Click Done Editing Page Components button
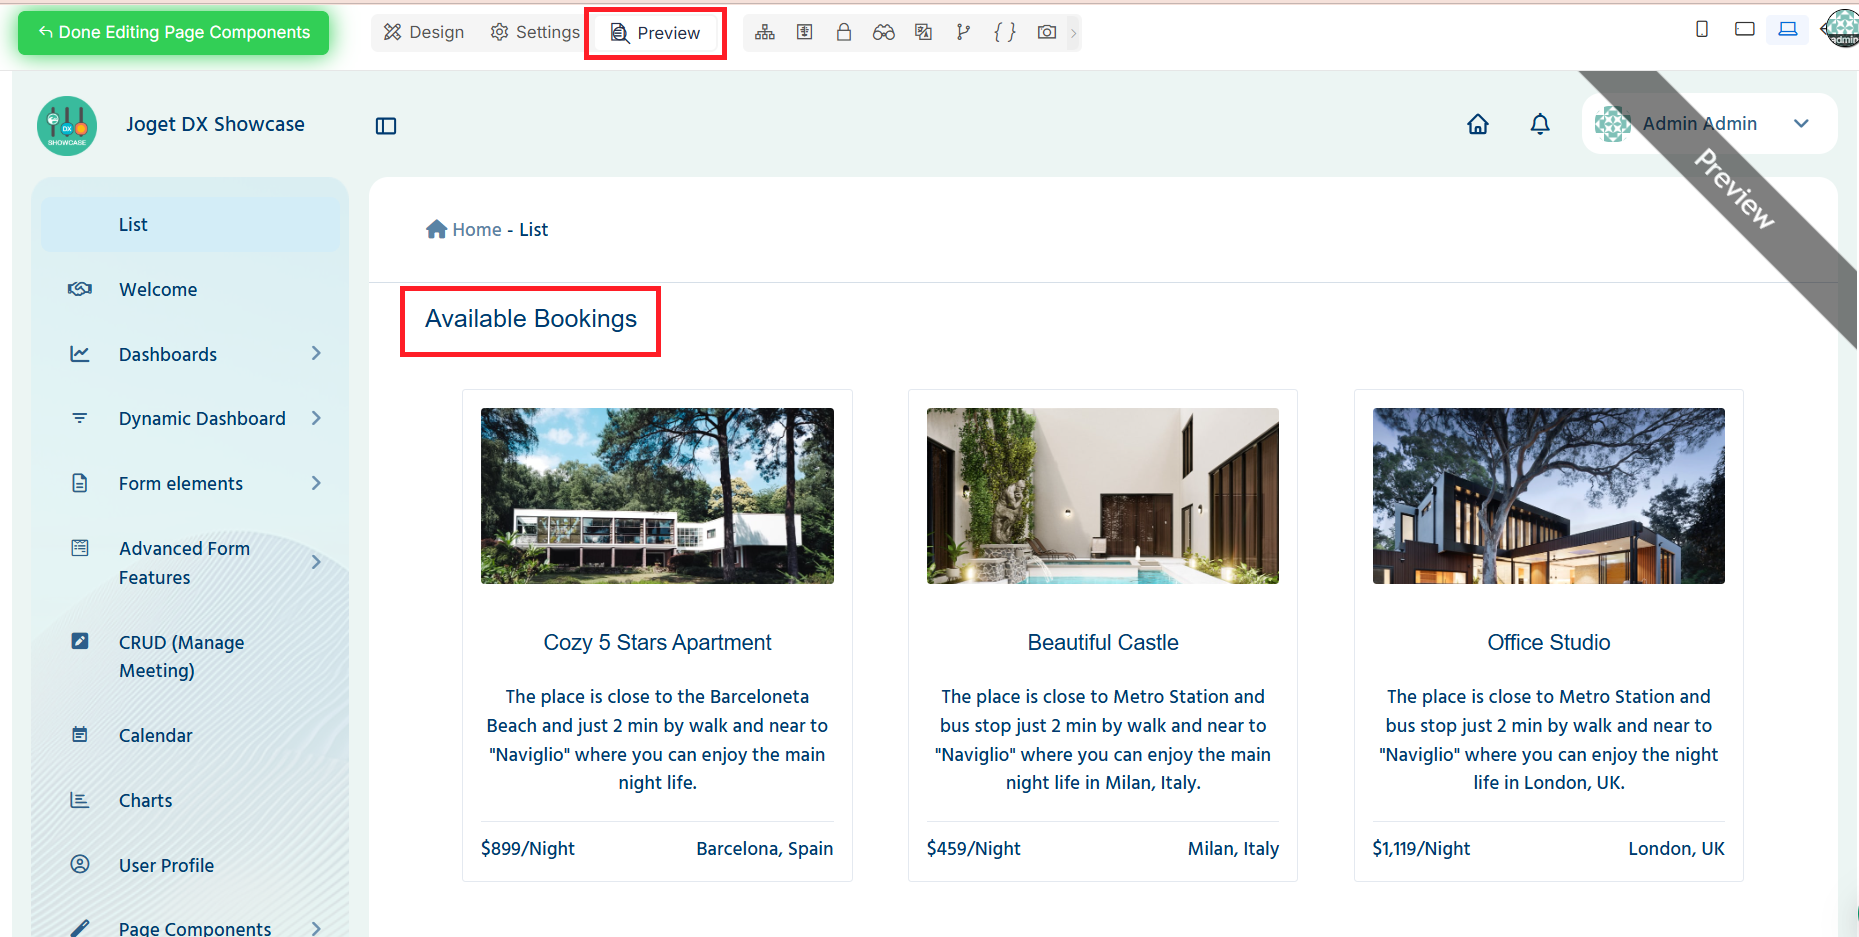This screenshot has width=1859, height=937. click(173, 32)
